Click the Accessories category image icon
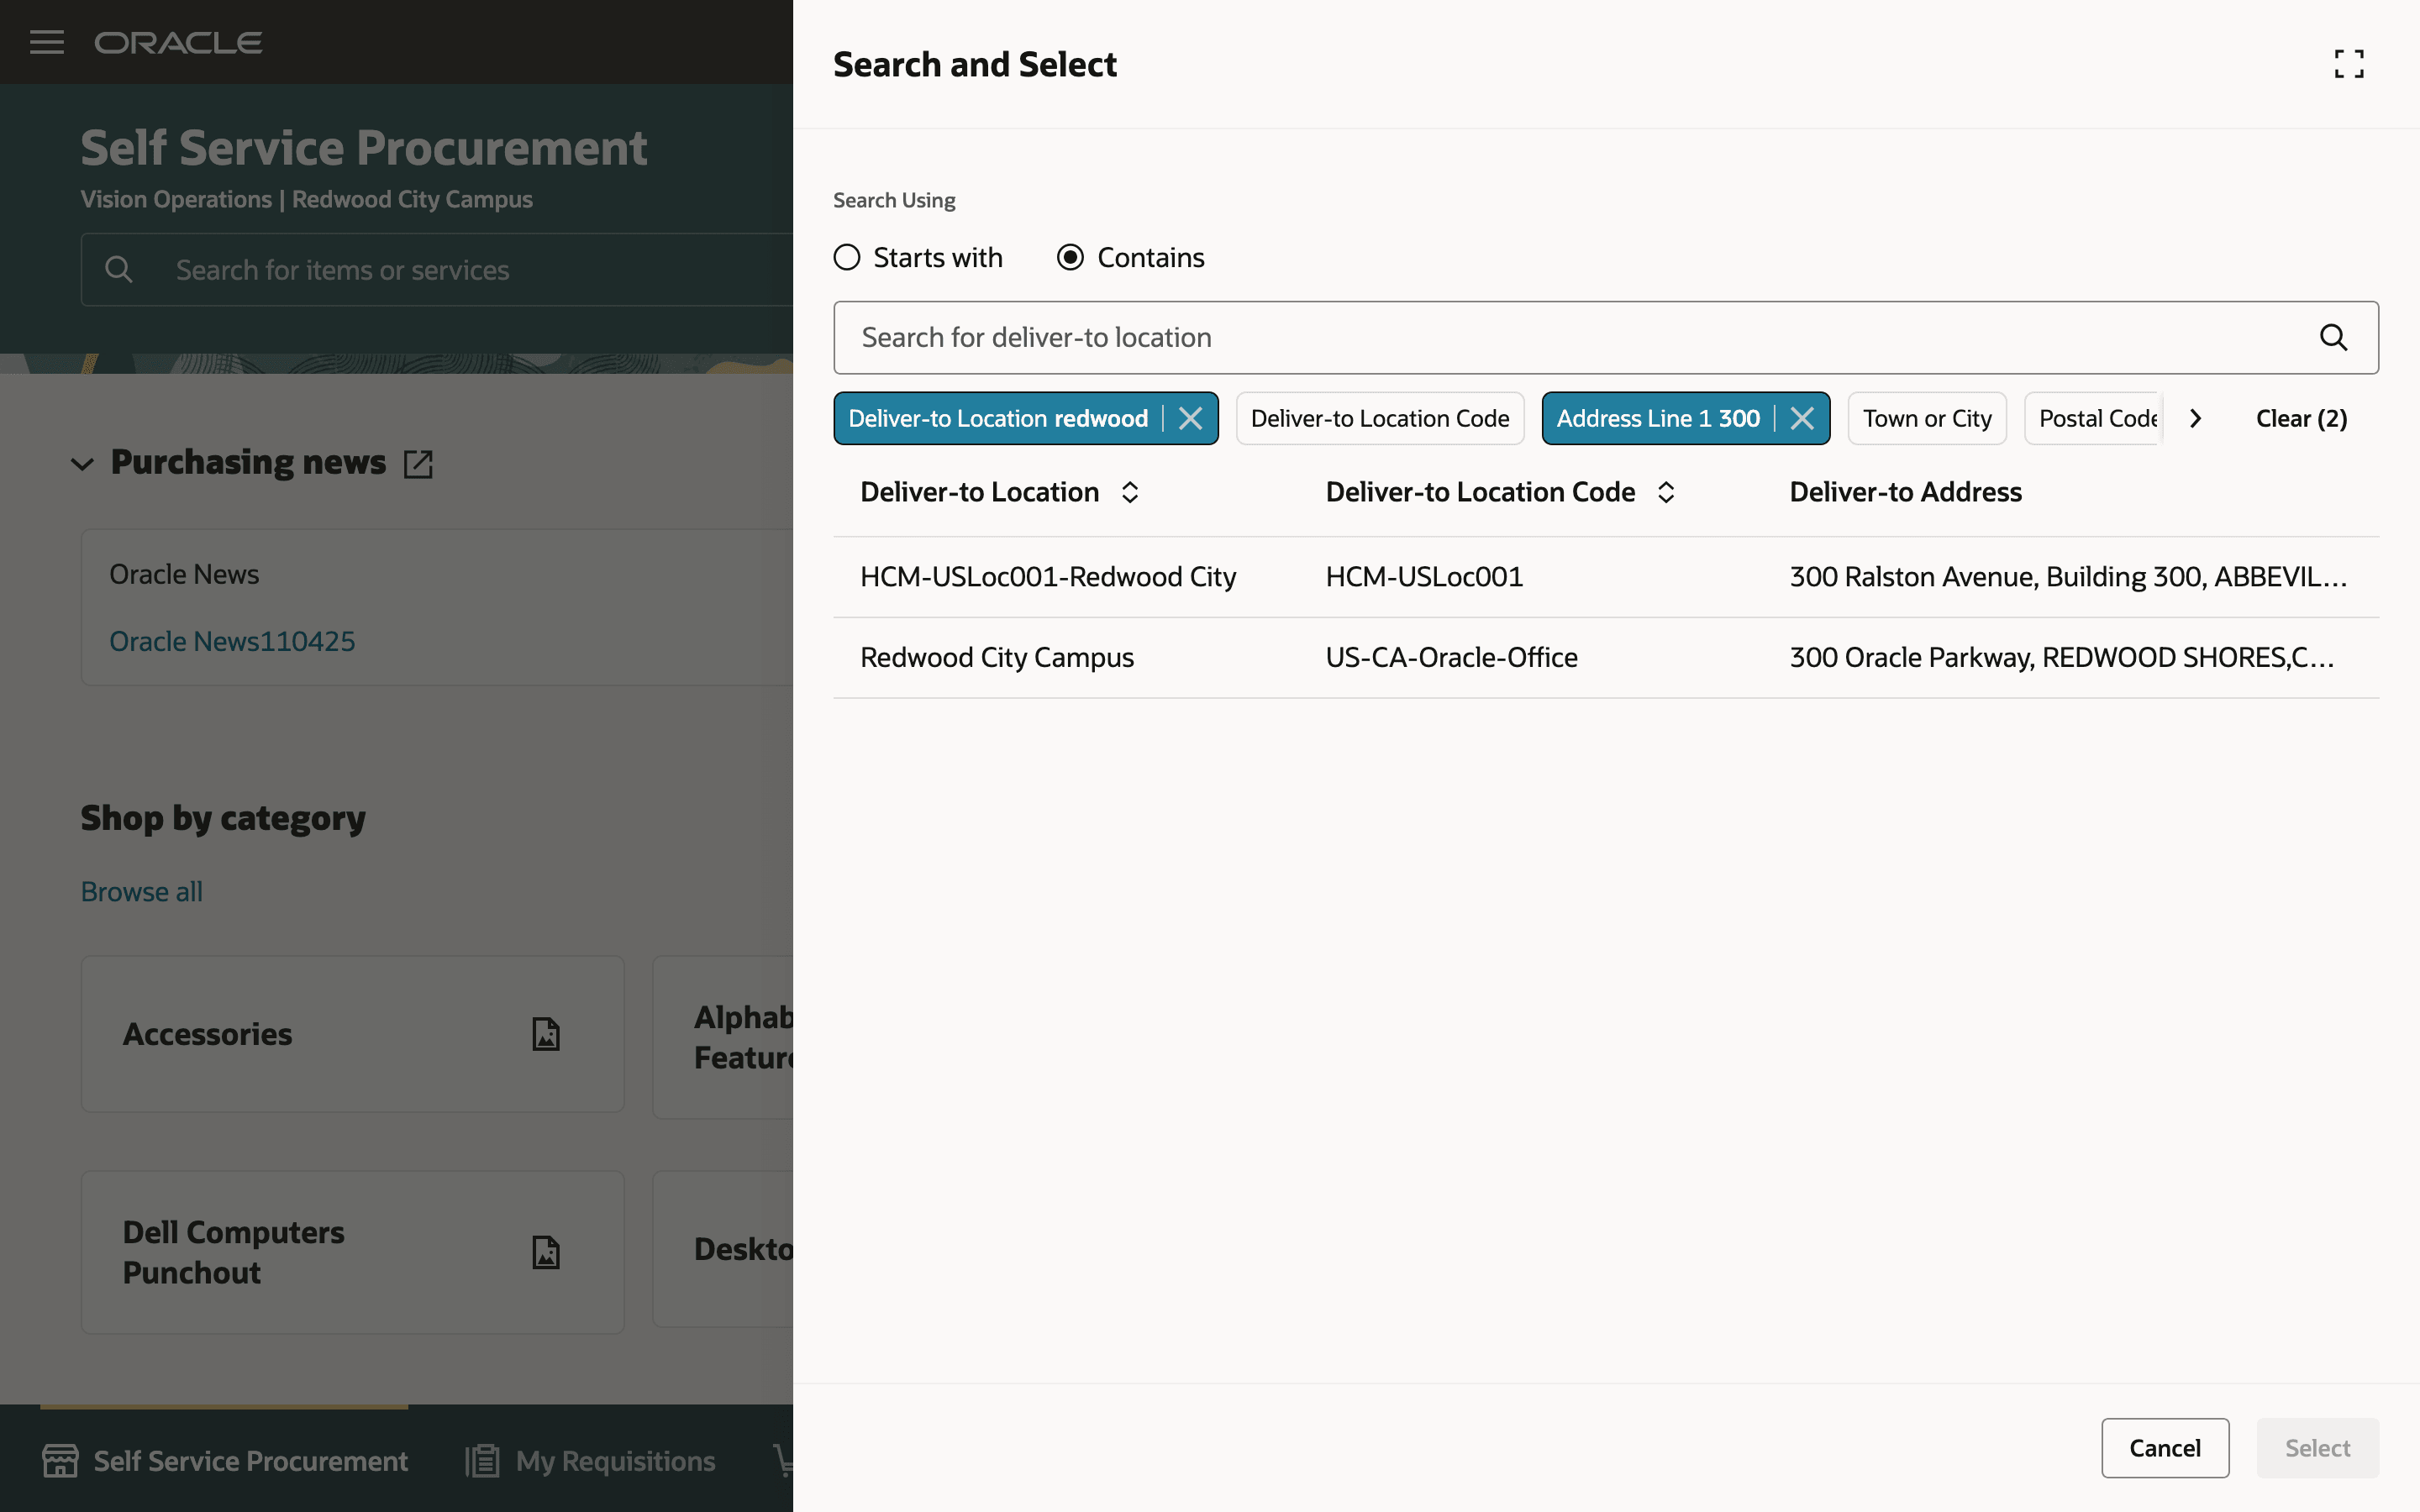Image resolution: width=2420 pixels, height=1512 pixels. click(x=545, y=1034)
